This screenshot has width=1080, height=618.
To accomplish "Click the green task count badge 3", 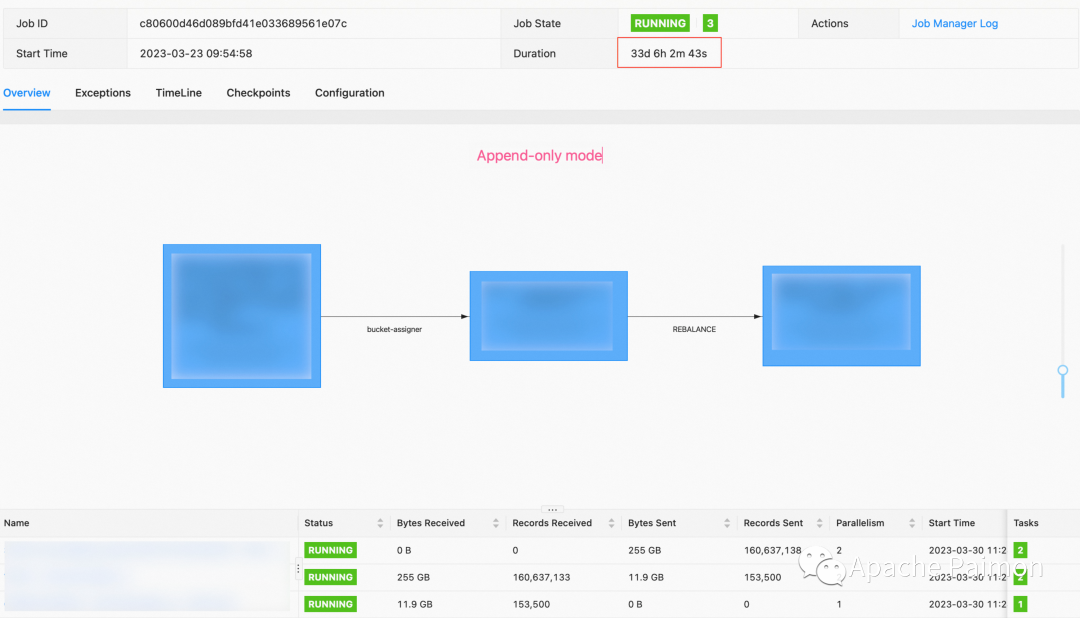I will point(710,23).
